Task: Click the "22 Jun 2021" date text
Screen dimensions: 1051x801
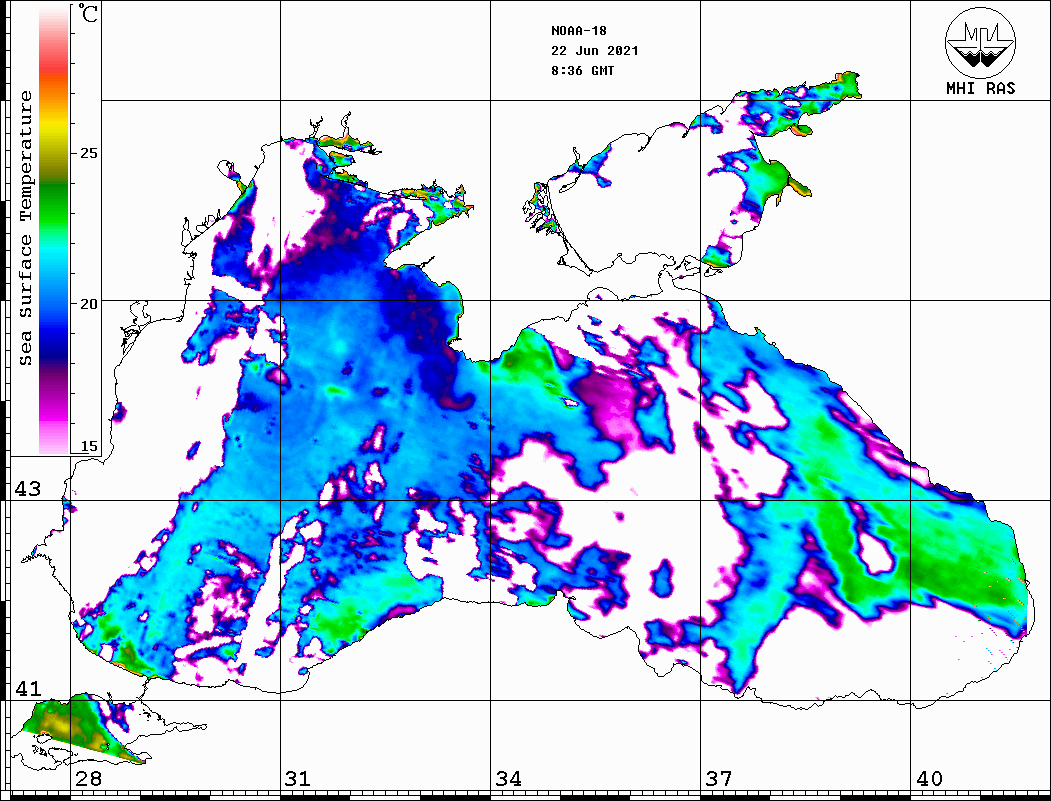Action: coord(595,51)
